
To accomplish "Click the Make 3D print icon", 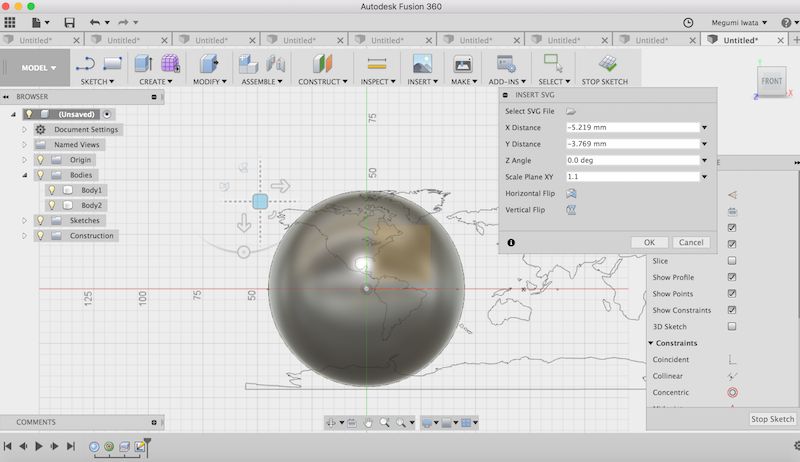I will tap(463, 64).
